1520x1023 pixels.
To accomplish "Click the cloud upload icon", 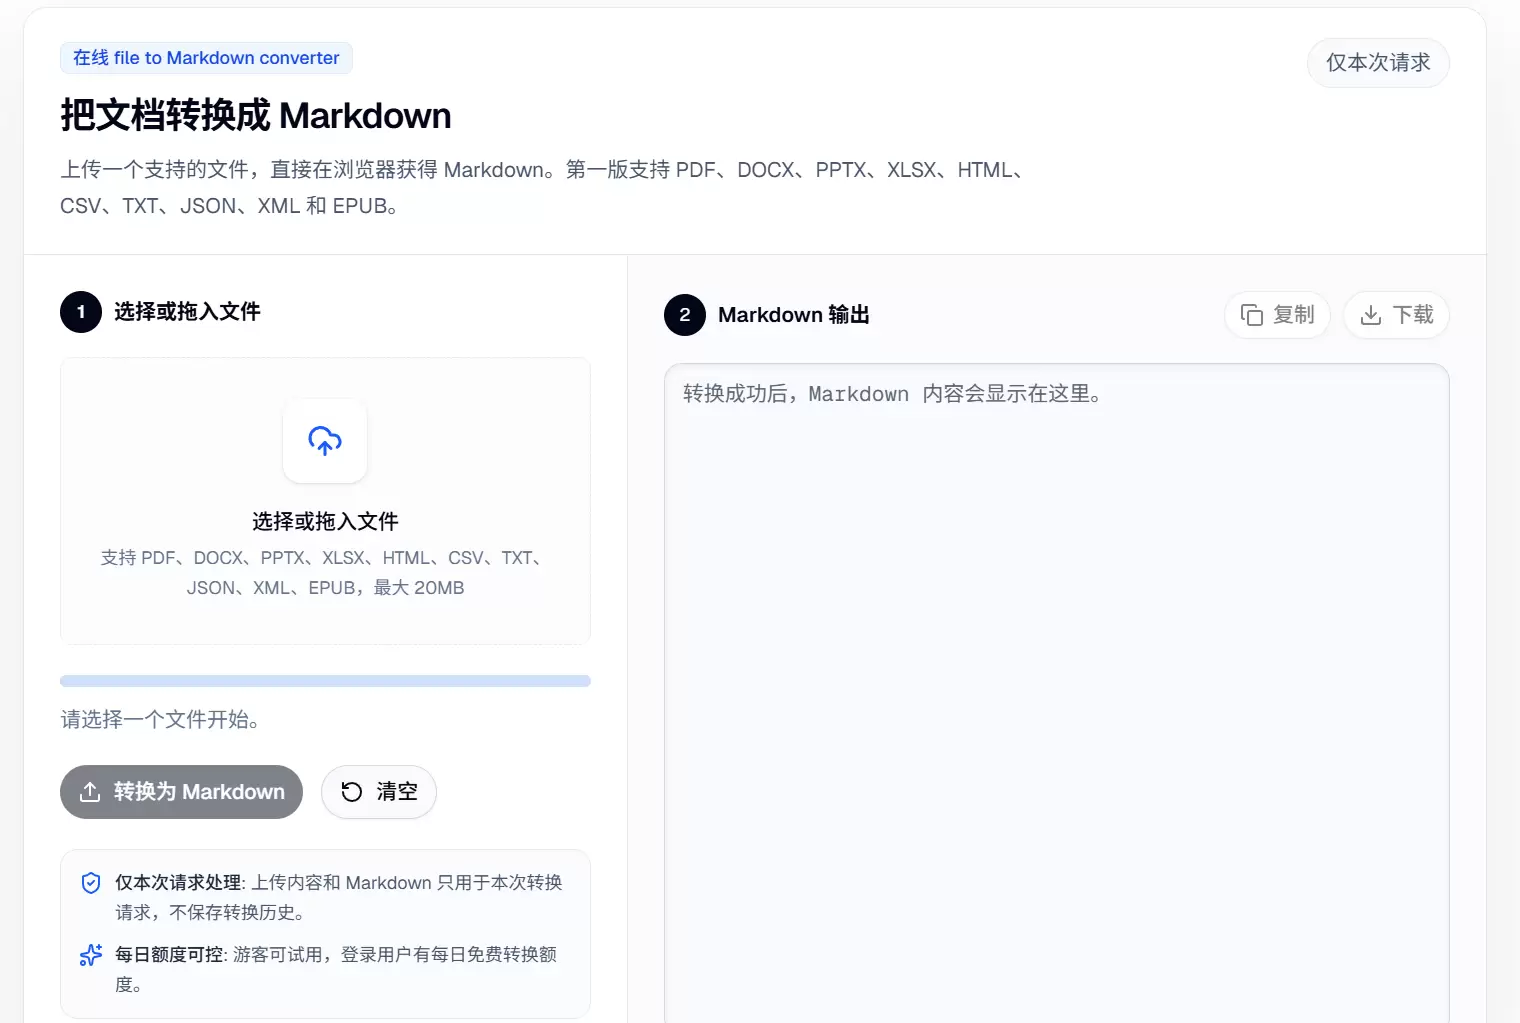I will coord(325,440).
